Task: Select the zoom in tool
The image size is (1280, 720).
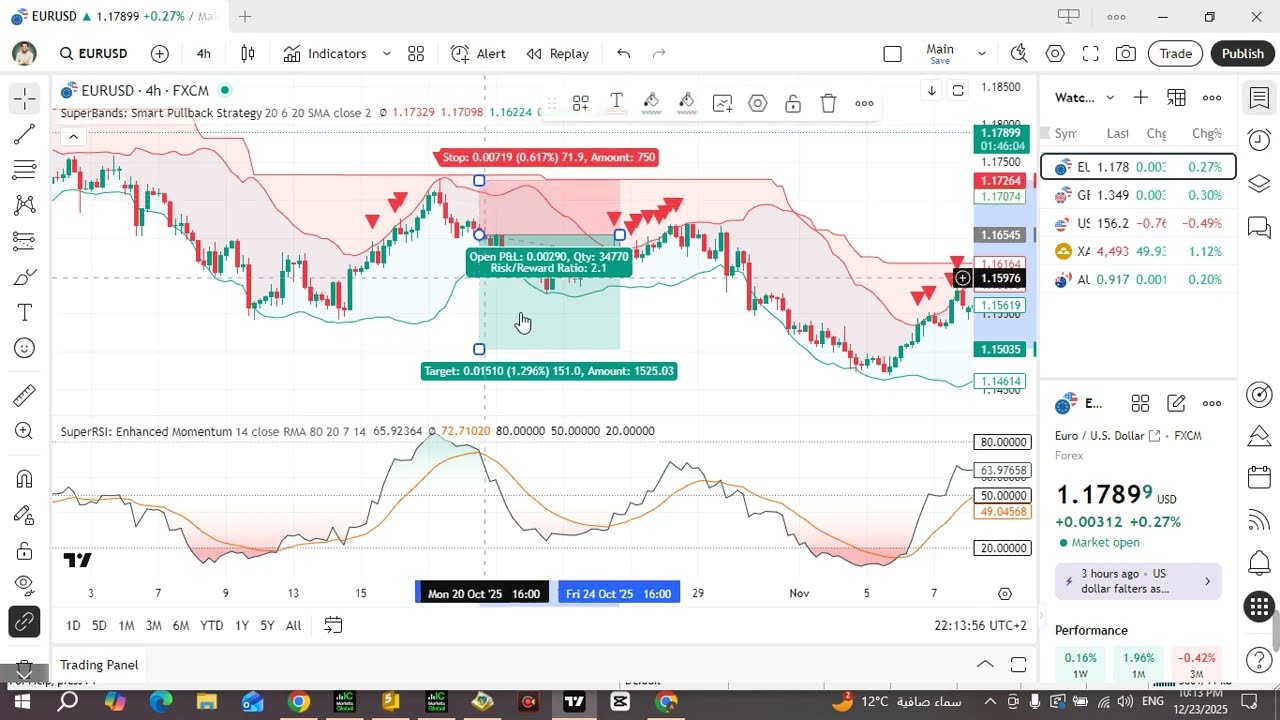Action: click(25, 431)
